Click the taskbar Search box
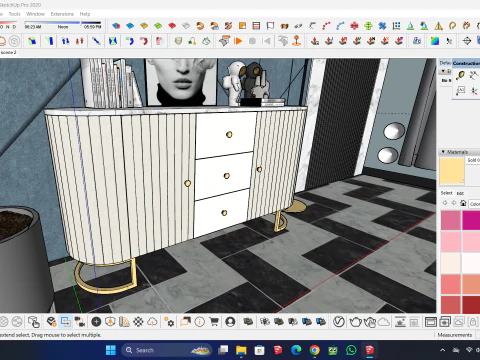 167,350
